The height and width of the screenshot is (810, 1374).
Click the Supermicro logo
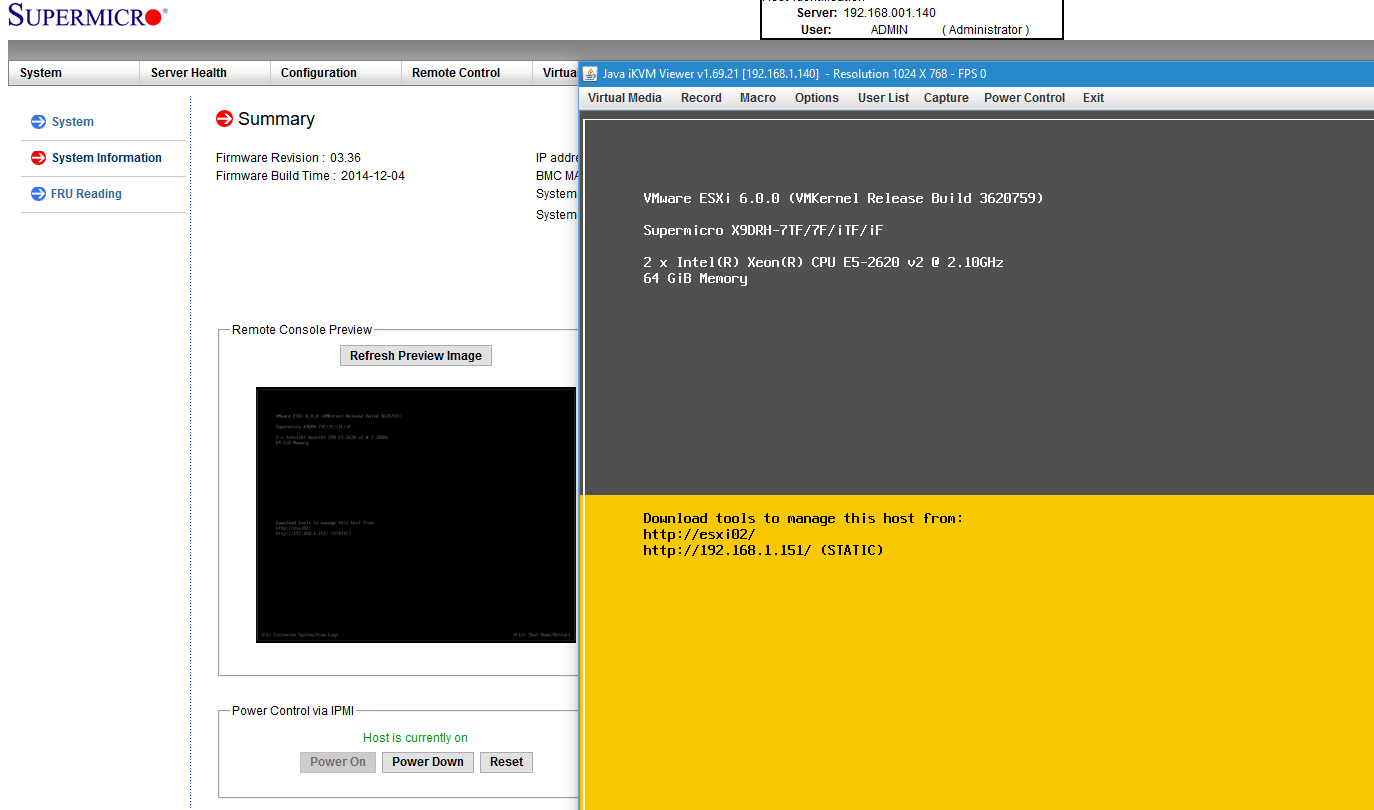tap(88, 16)
